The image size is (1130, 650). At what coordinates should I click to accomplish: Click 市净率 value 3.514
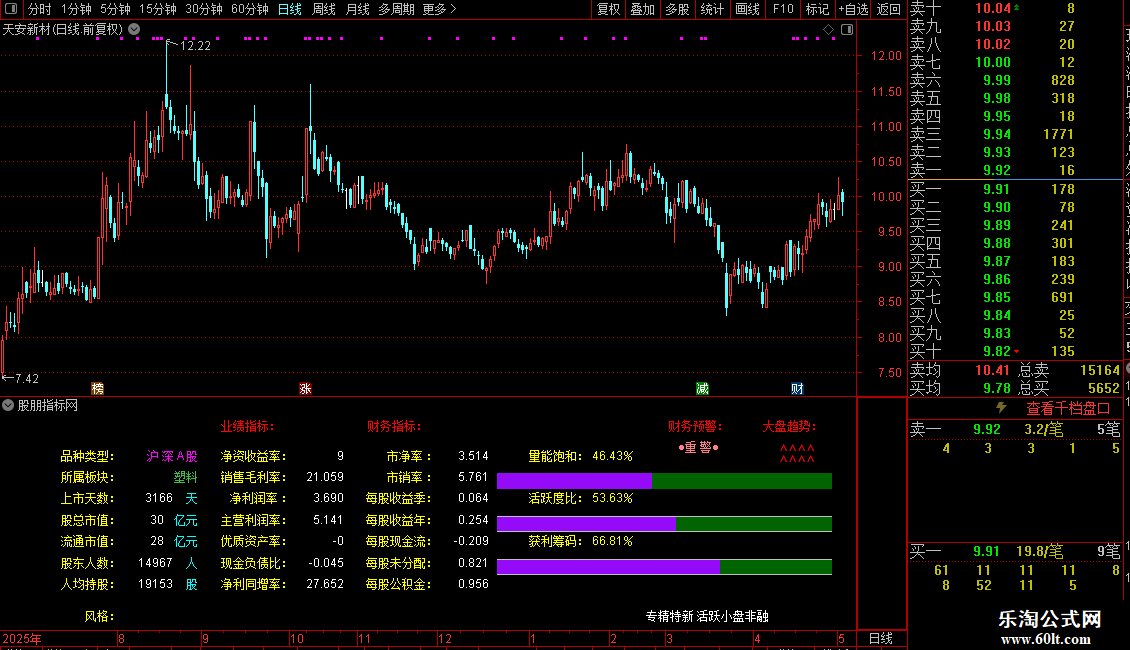click(x=473, y=456)
